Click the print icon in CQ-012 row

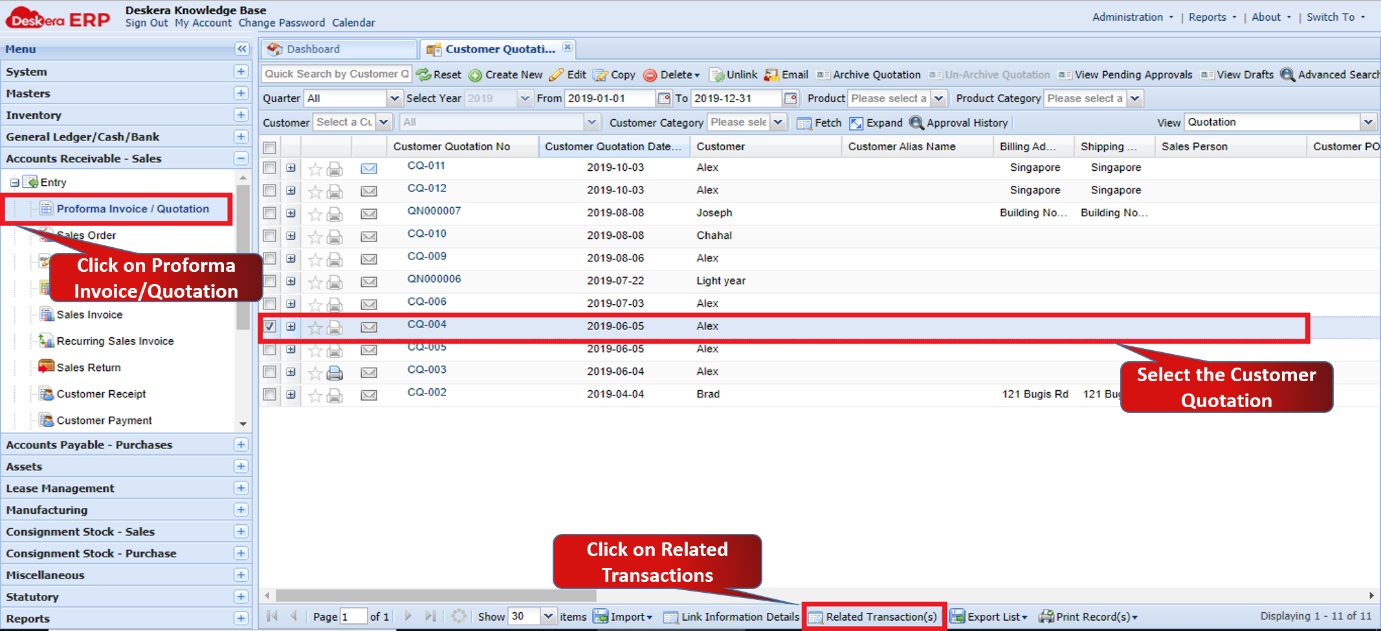pyautogui.click(x=335, y=191)
